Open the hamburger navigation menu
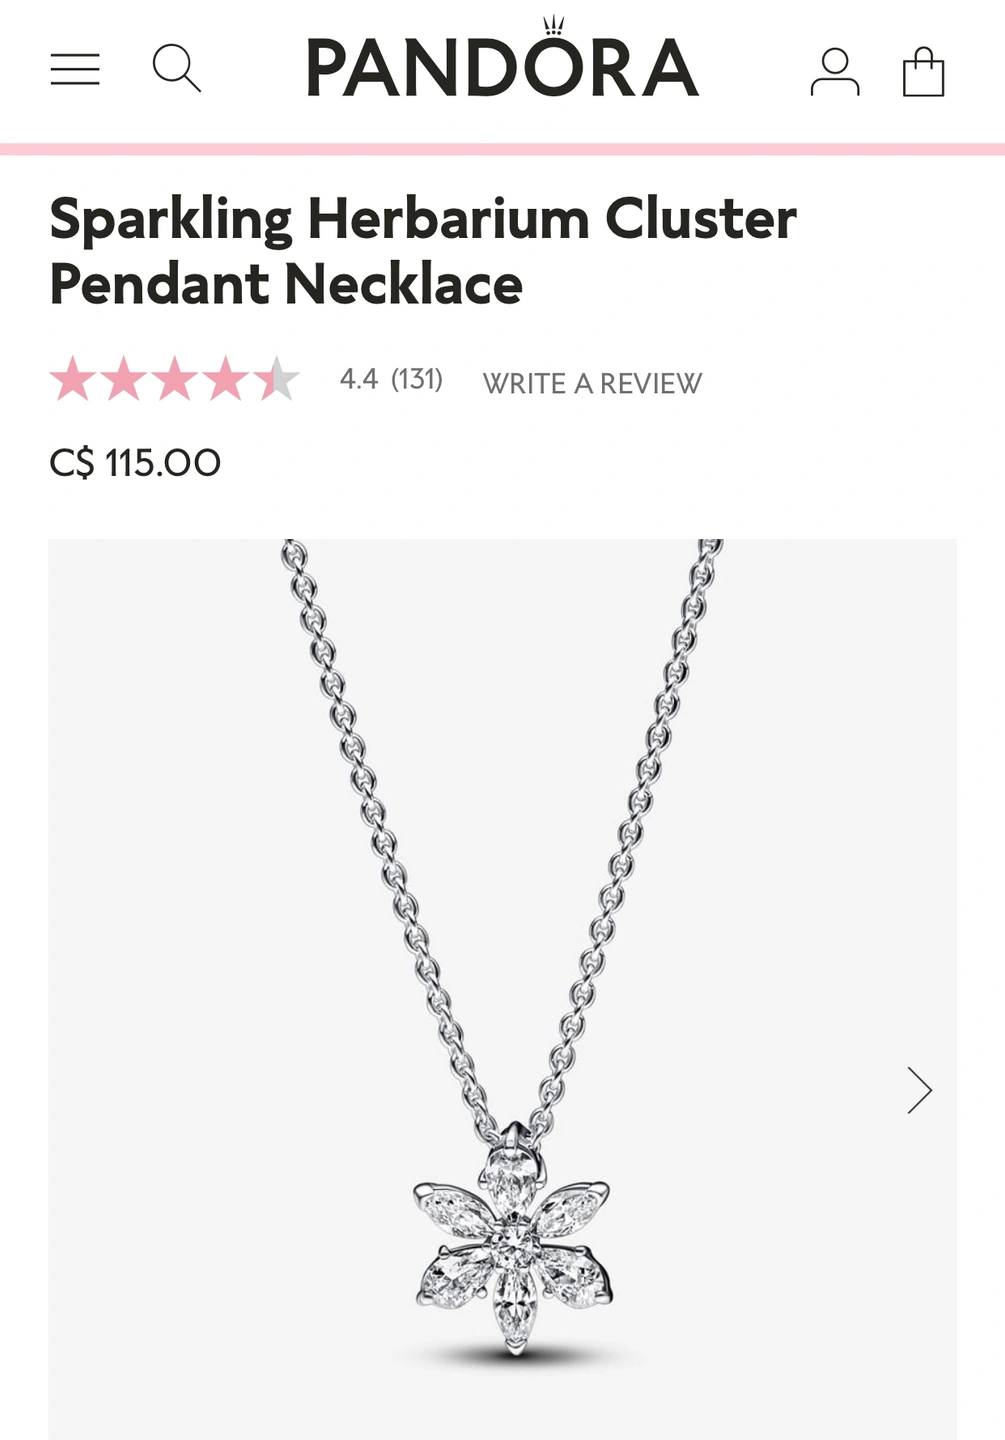This screenshot has width=1005, height=1440. (x=75, y=69)
